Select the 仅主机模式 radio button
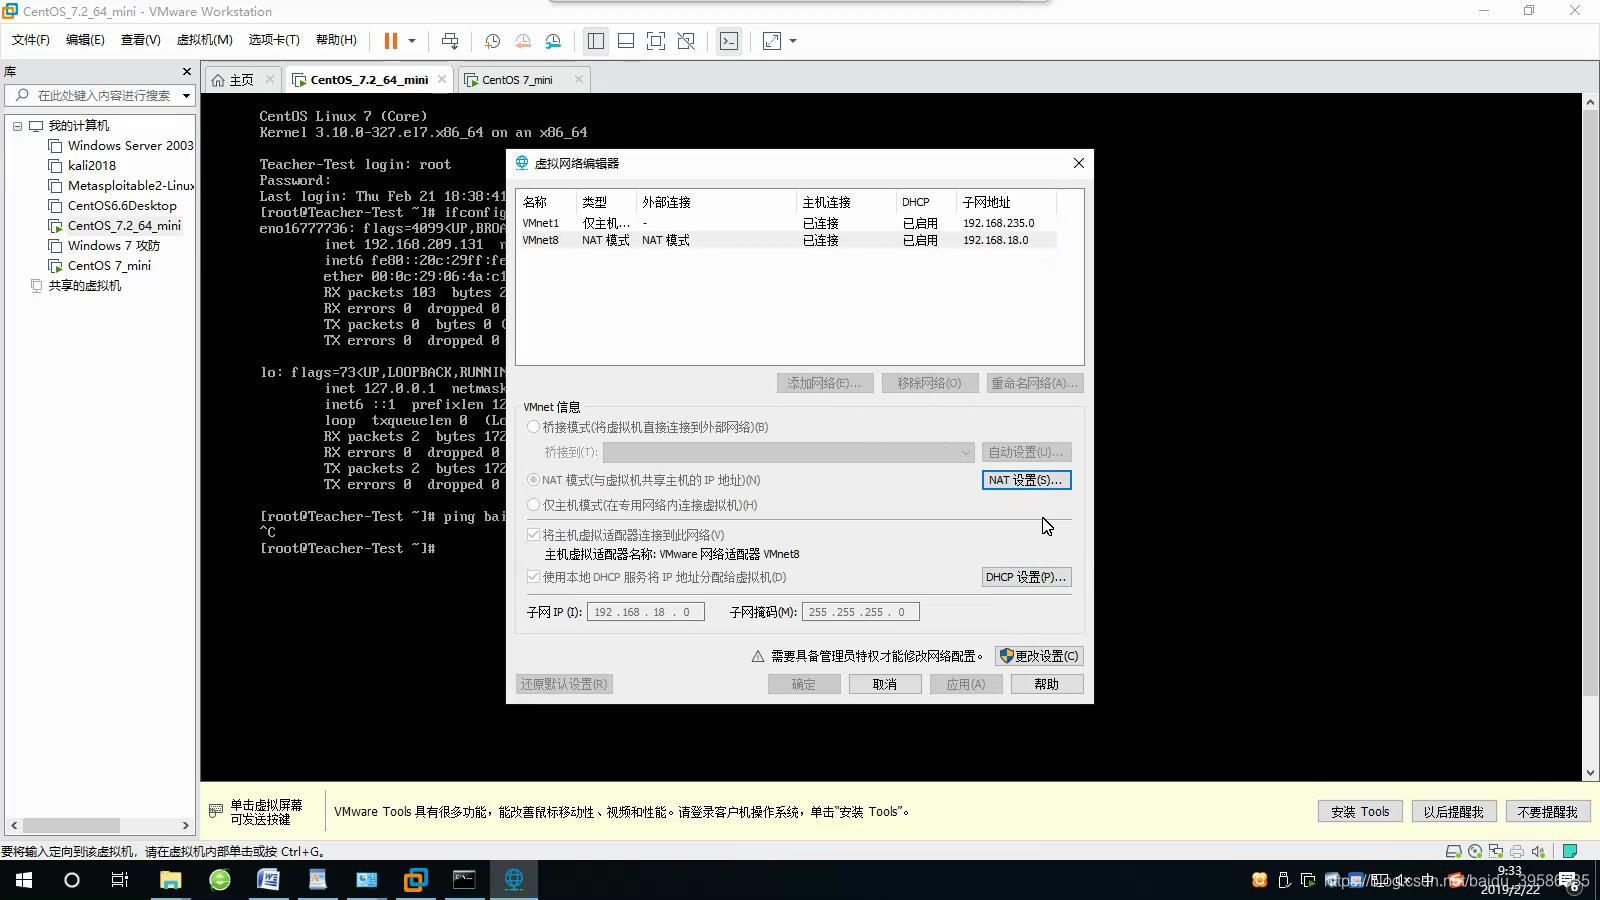The image size is (1600, 900). pos(533,505)
